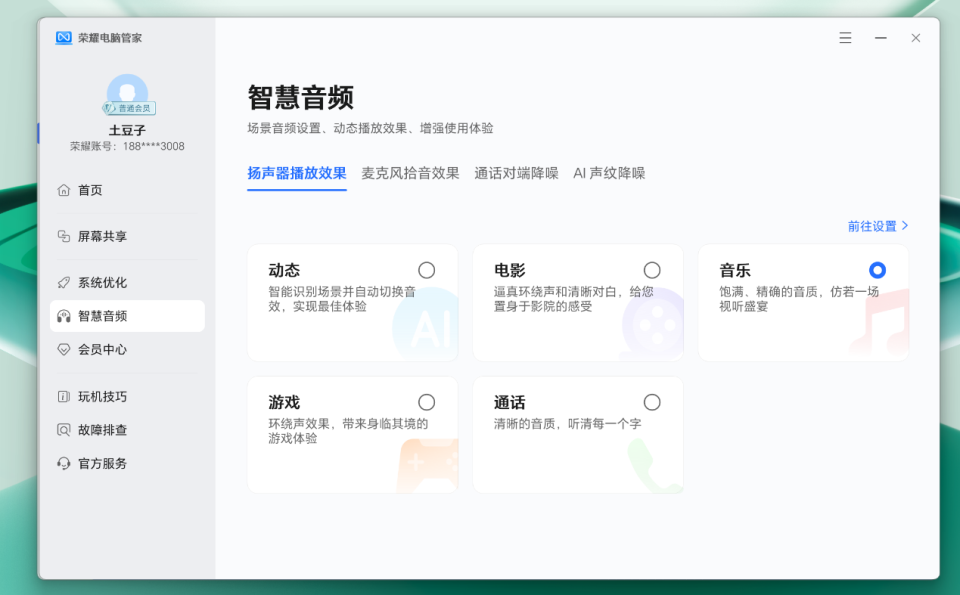Image resolution: width=960 pixels, height=595 pixels.
Task: Open 智慧音频 in the sidebar
Action: (x=127, y=316)
